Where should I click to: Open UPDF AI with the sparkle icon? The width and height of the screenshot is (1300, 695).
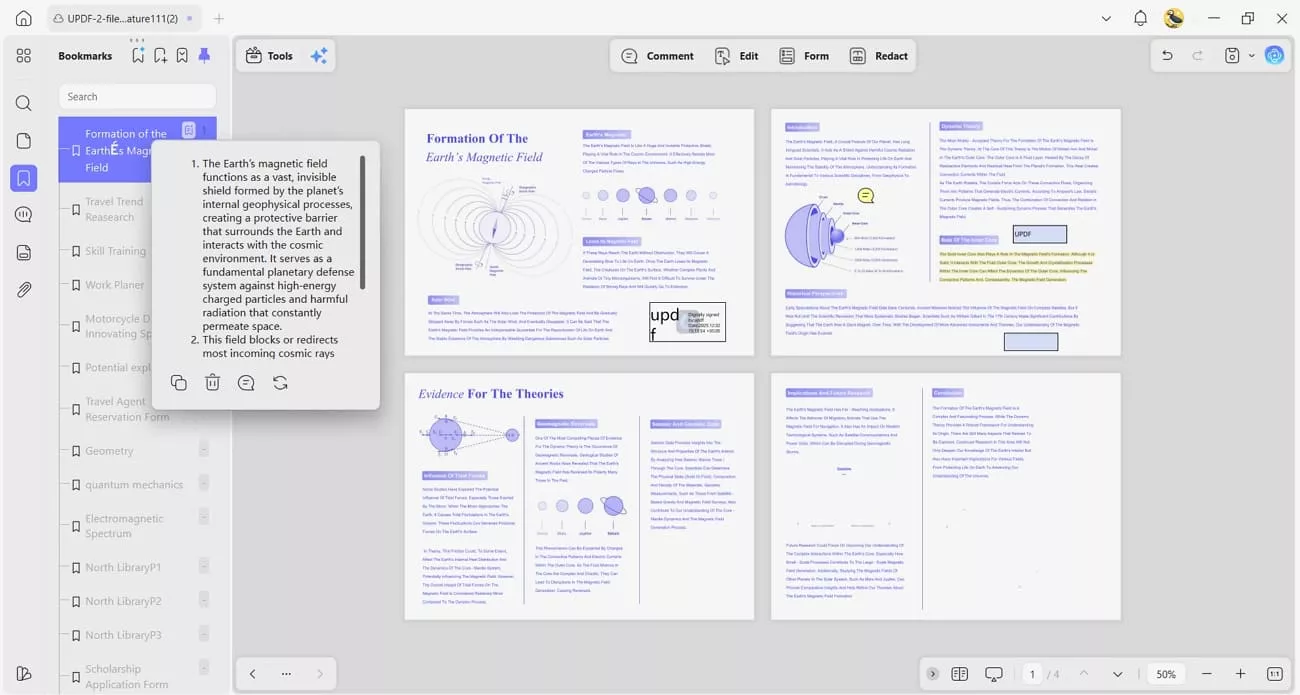(319, 55)
